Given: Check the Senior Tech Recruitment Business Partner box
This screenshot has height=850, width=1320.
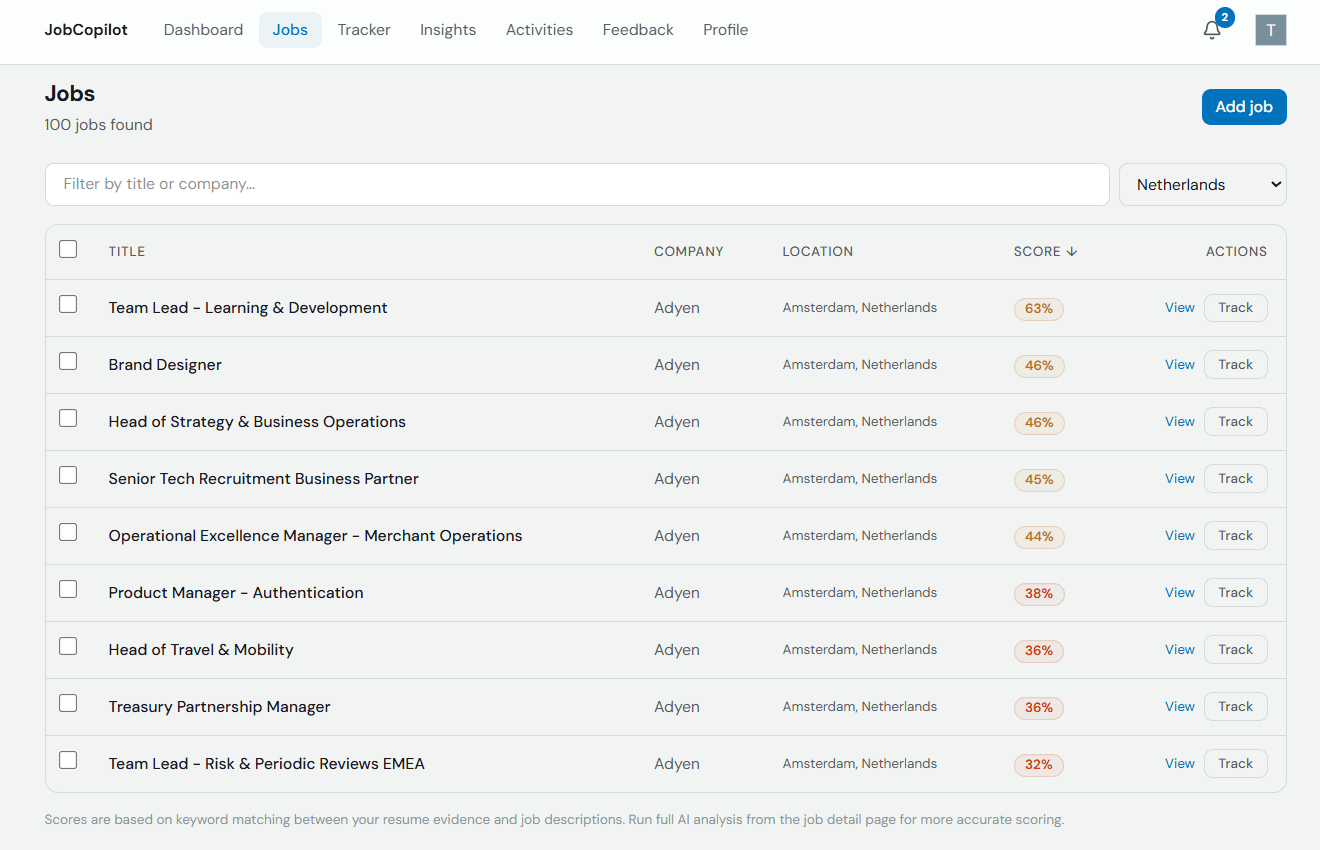Looking at the screenshot, I should pyautogui.click(x=68, y=475).
